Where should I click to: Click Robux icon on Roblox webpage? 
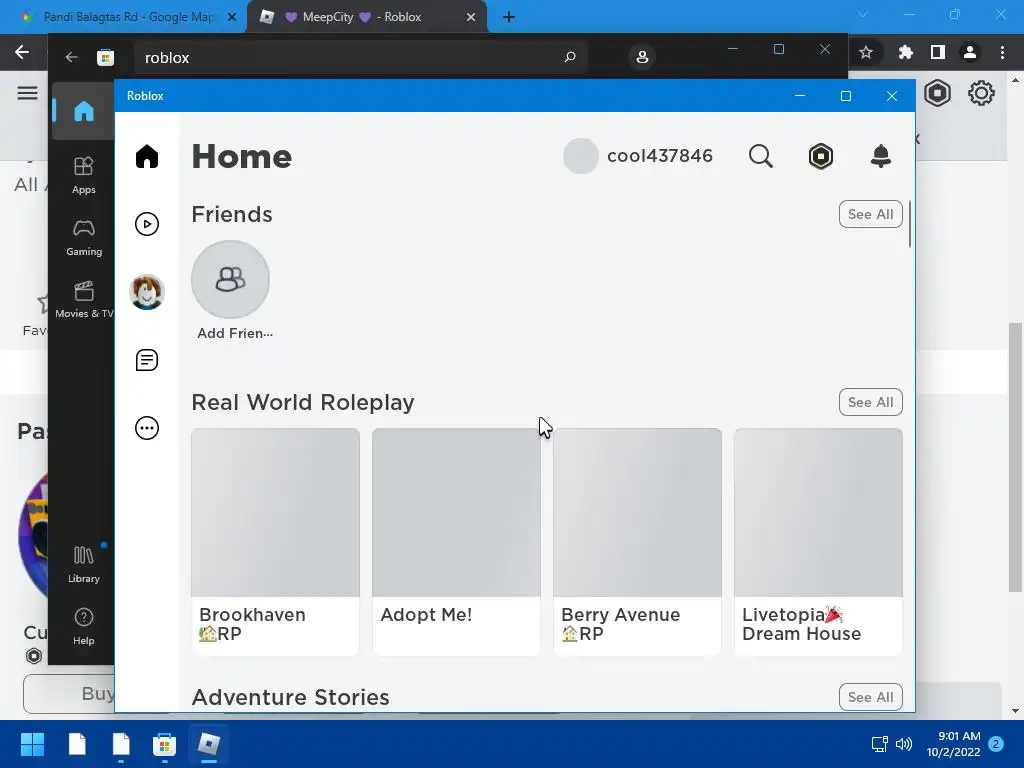(x=937, y=93)
